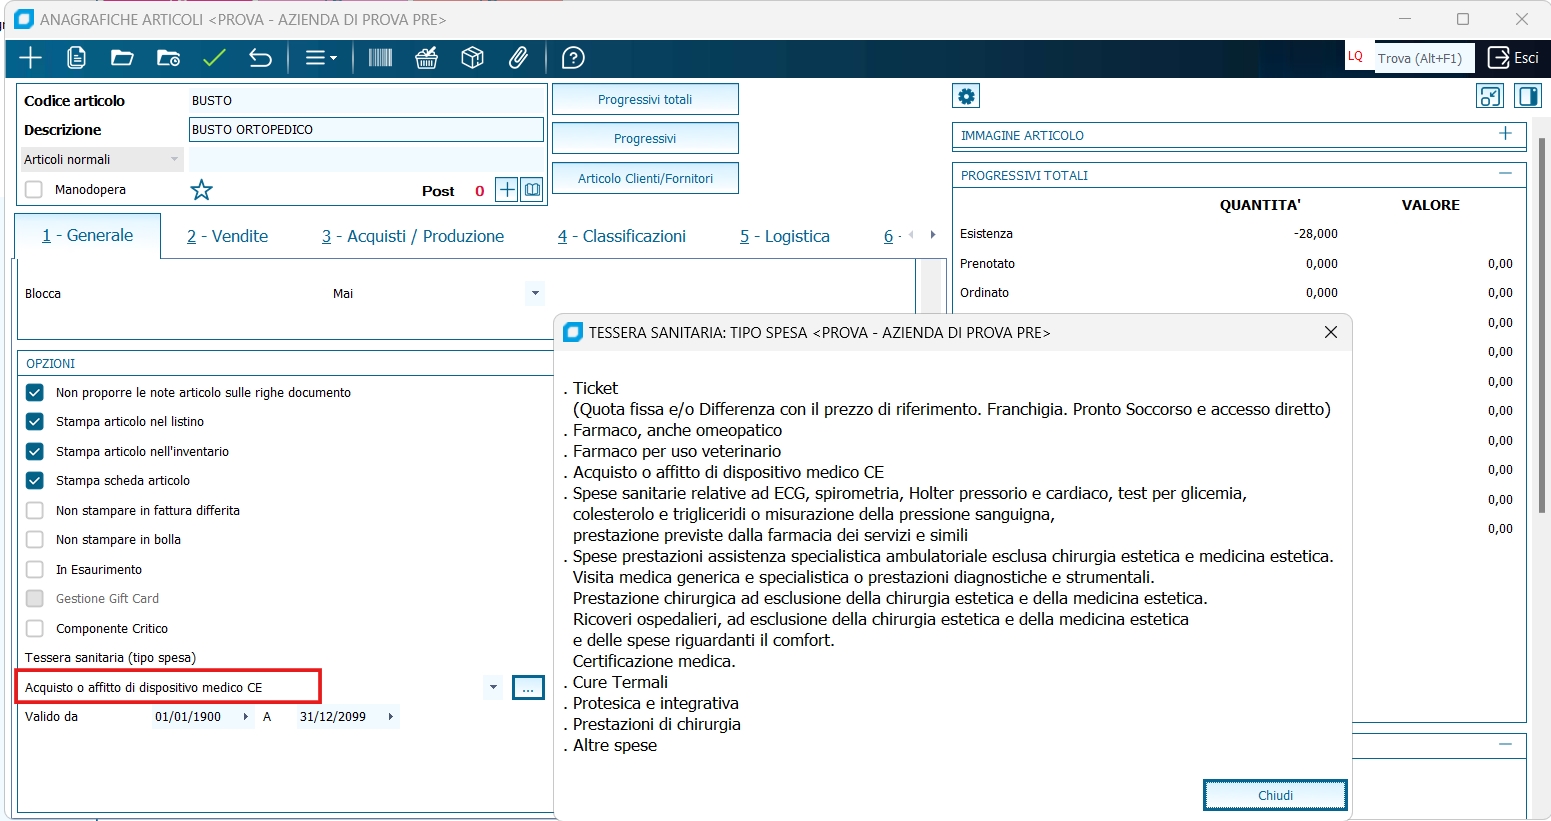
Task: Close the Tessera Sanitaria dialog with X
Action: click(1330, 332)
